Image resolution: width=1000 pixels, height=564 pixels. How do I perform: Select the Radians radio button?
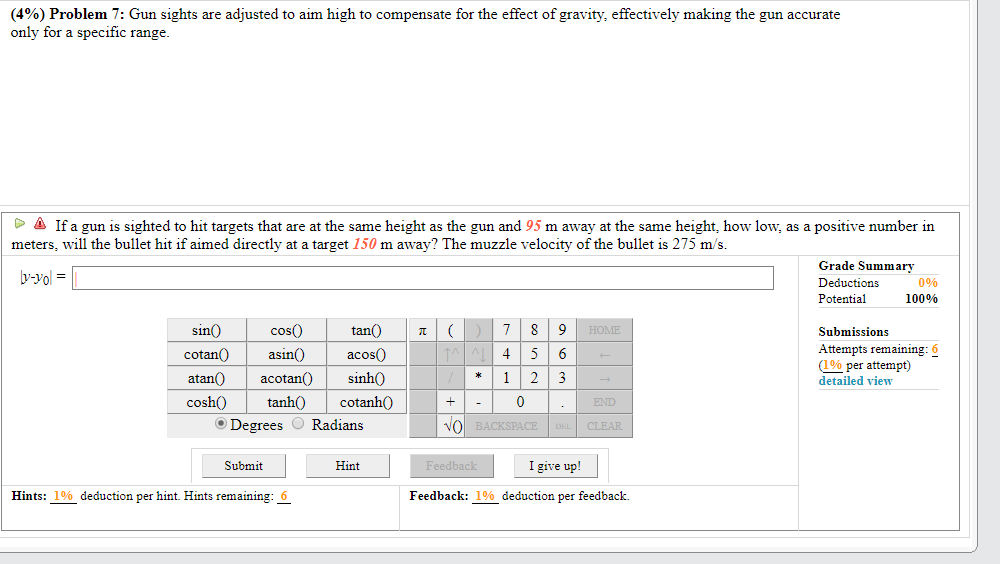click(298, 425)
